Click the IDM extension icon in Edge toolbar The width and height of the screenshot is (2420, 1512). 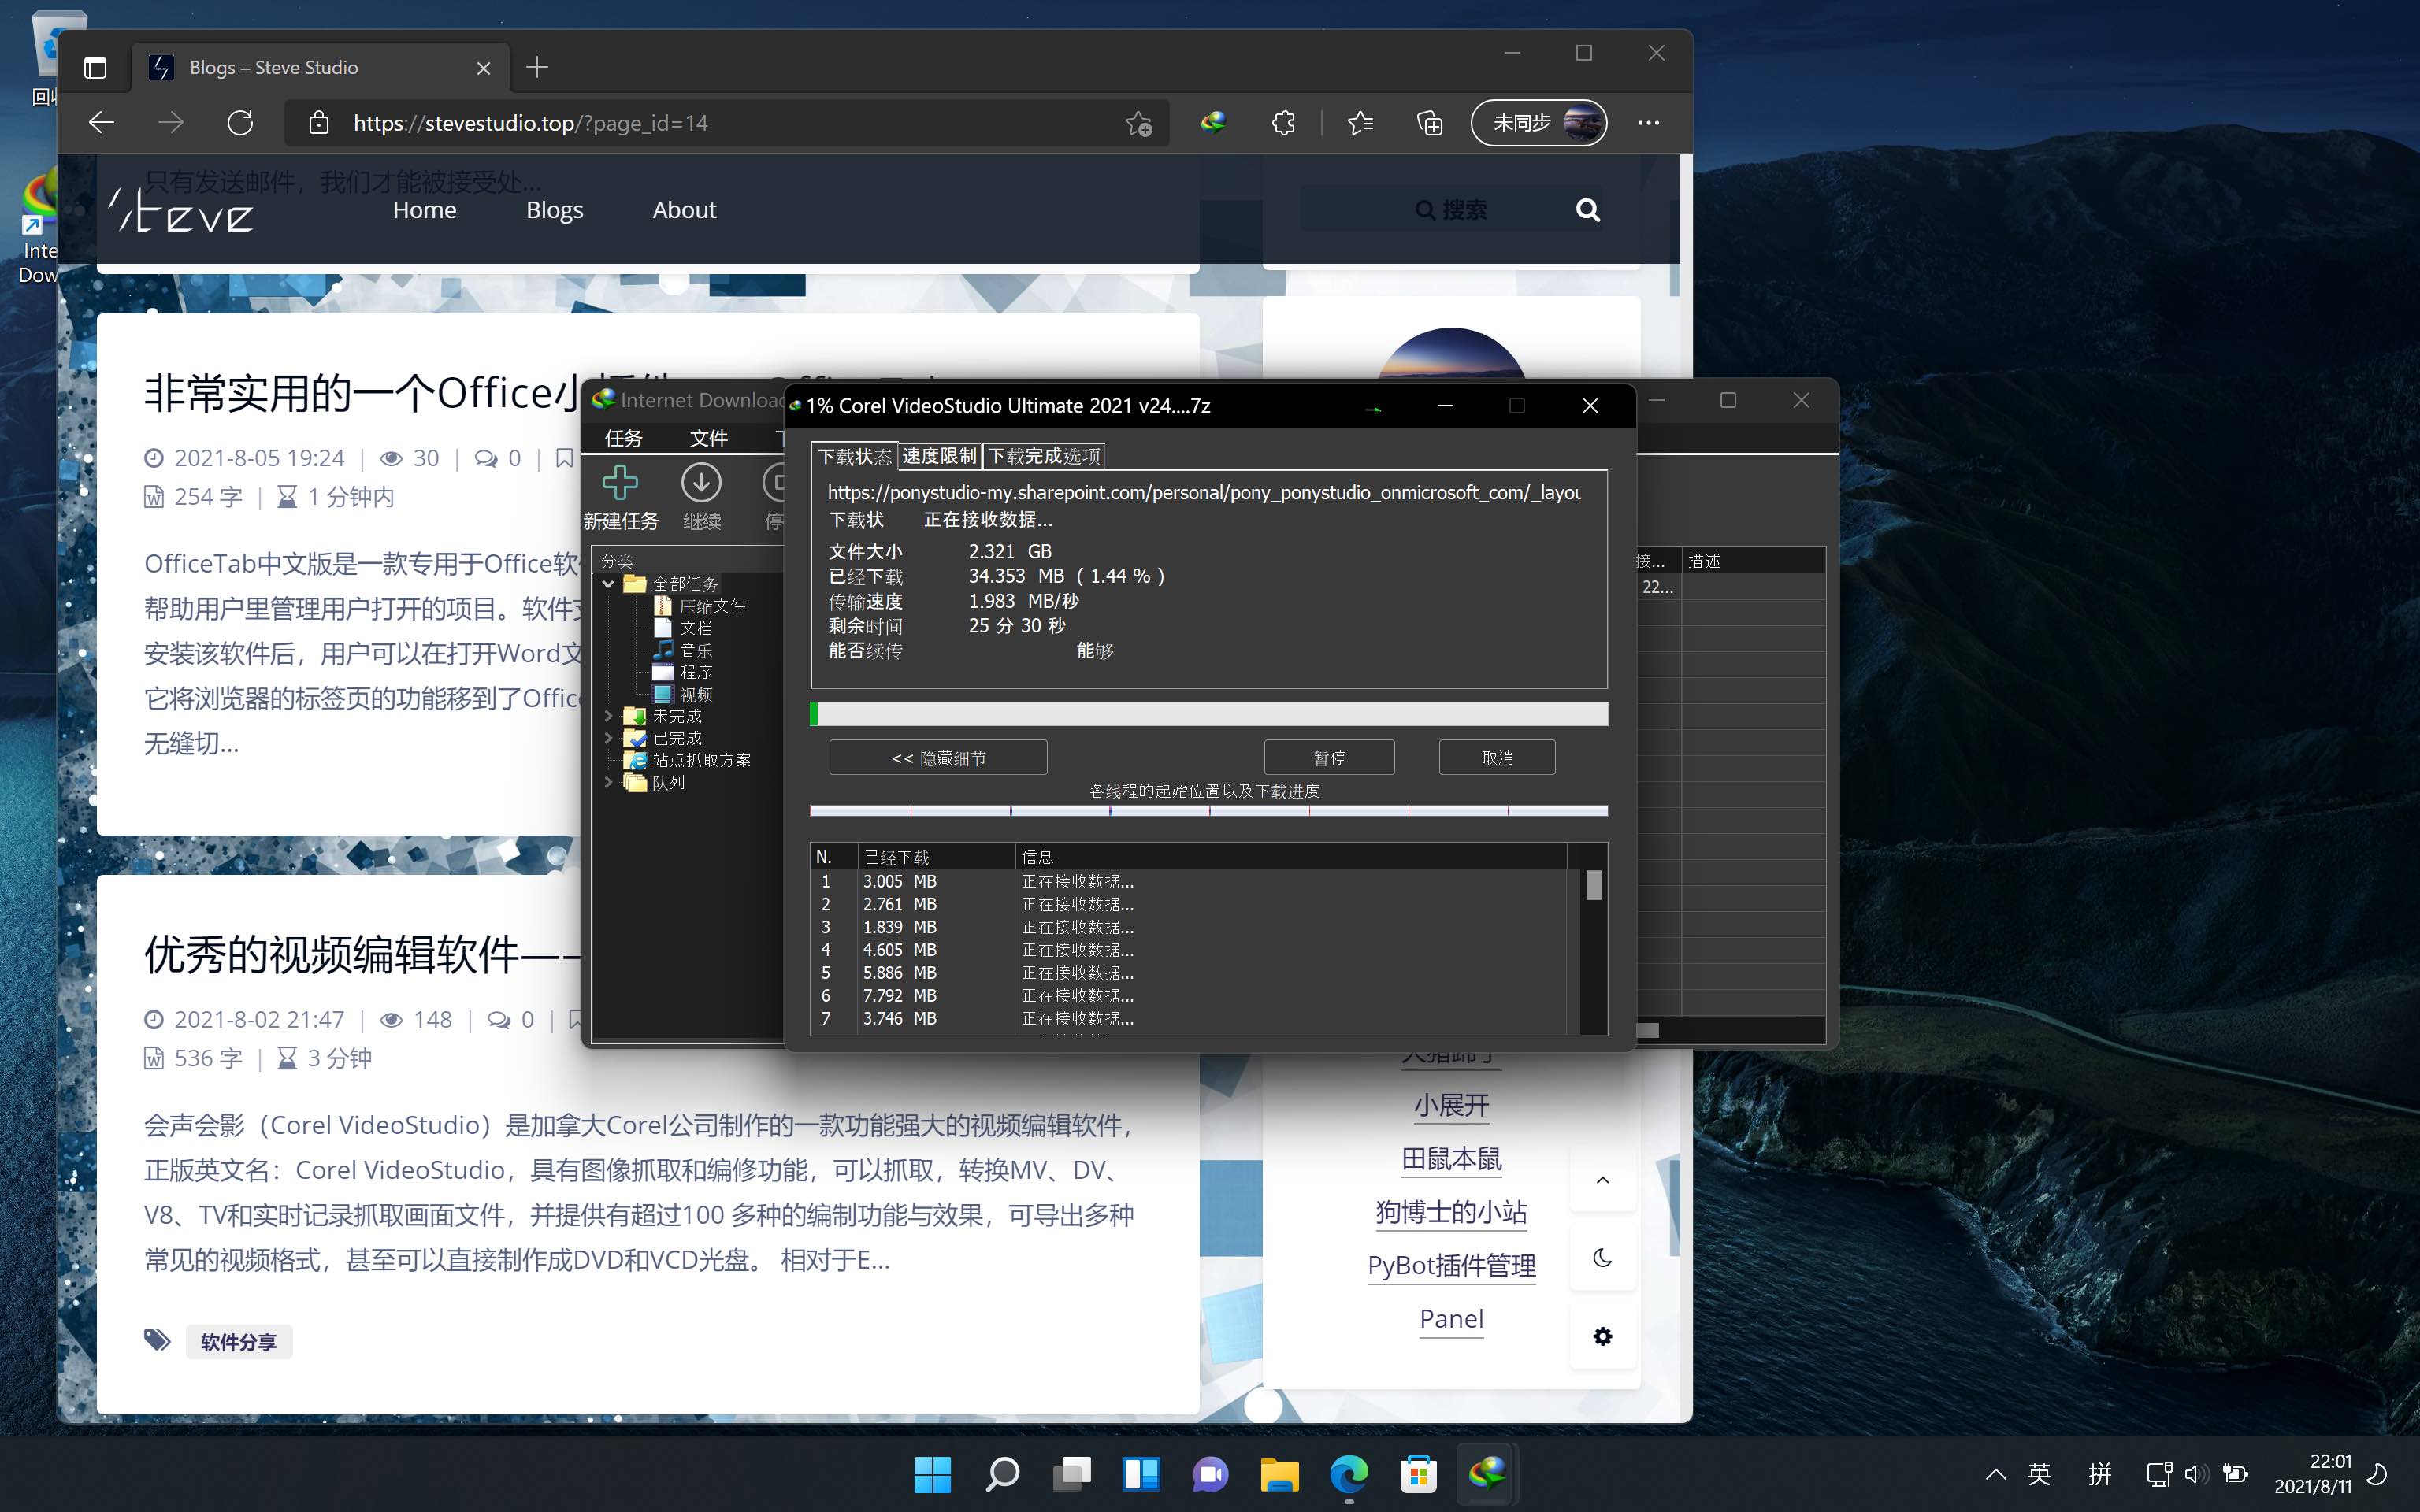tap(1213, 123)
